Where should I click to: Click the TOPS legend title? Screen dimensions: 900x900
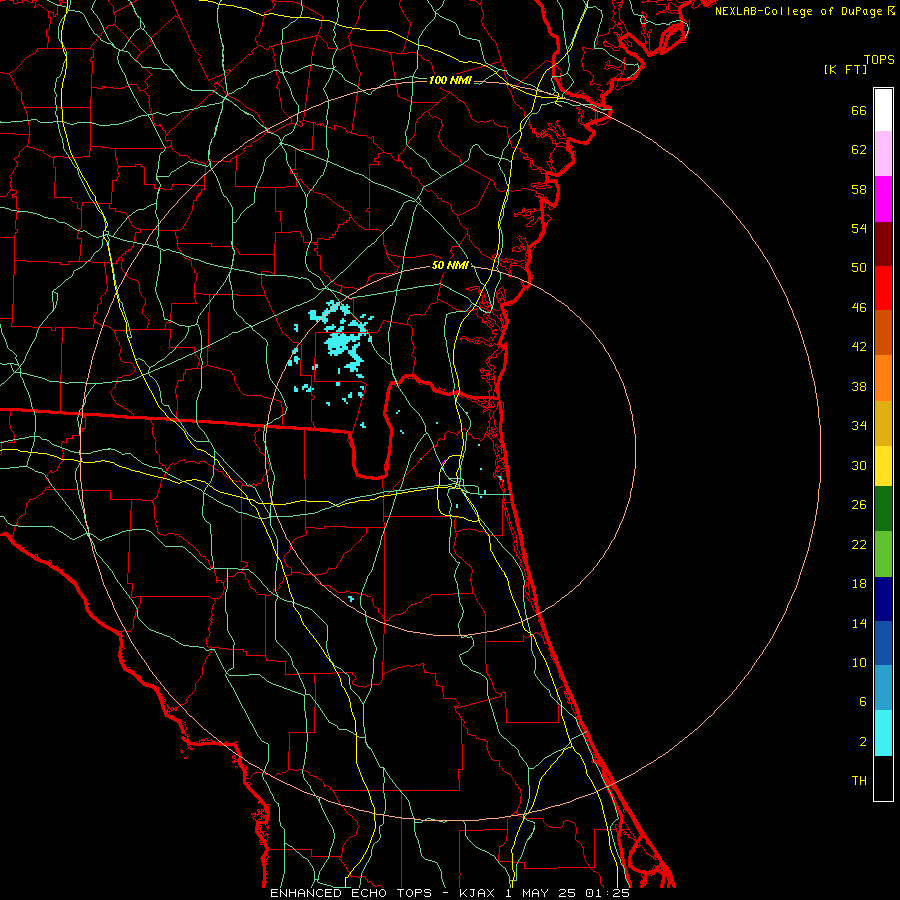click(879, 60)
